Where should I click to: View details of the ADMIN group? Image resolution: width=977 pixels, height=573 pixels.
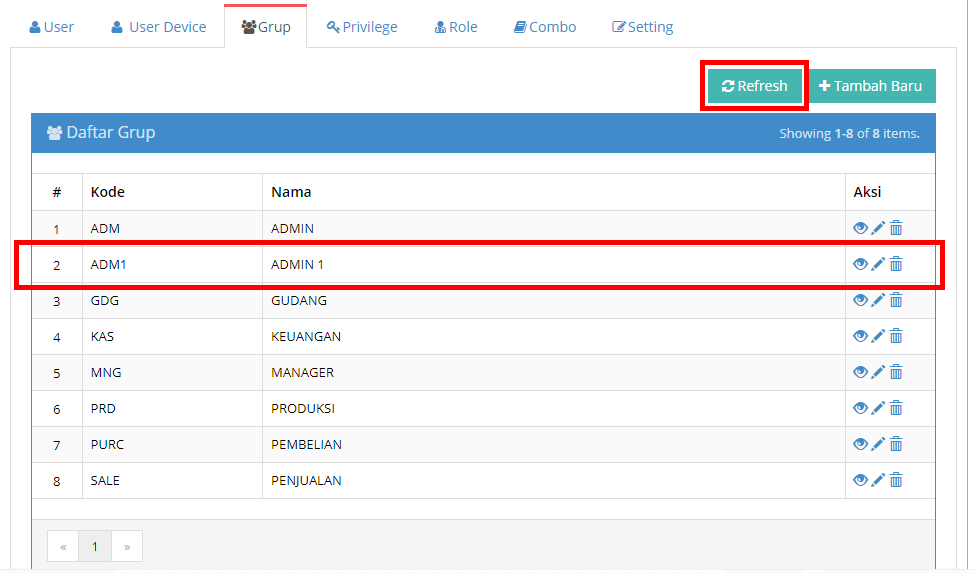(860, 228)
